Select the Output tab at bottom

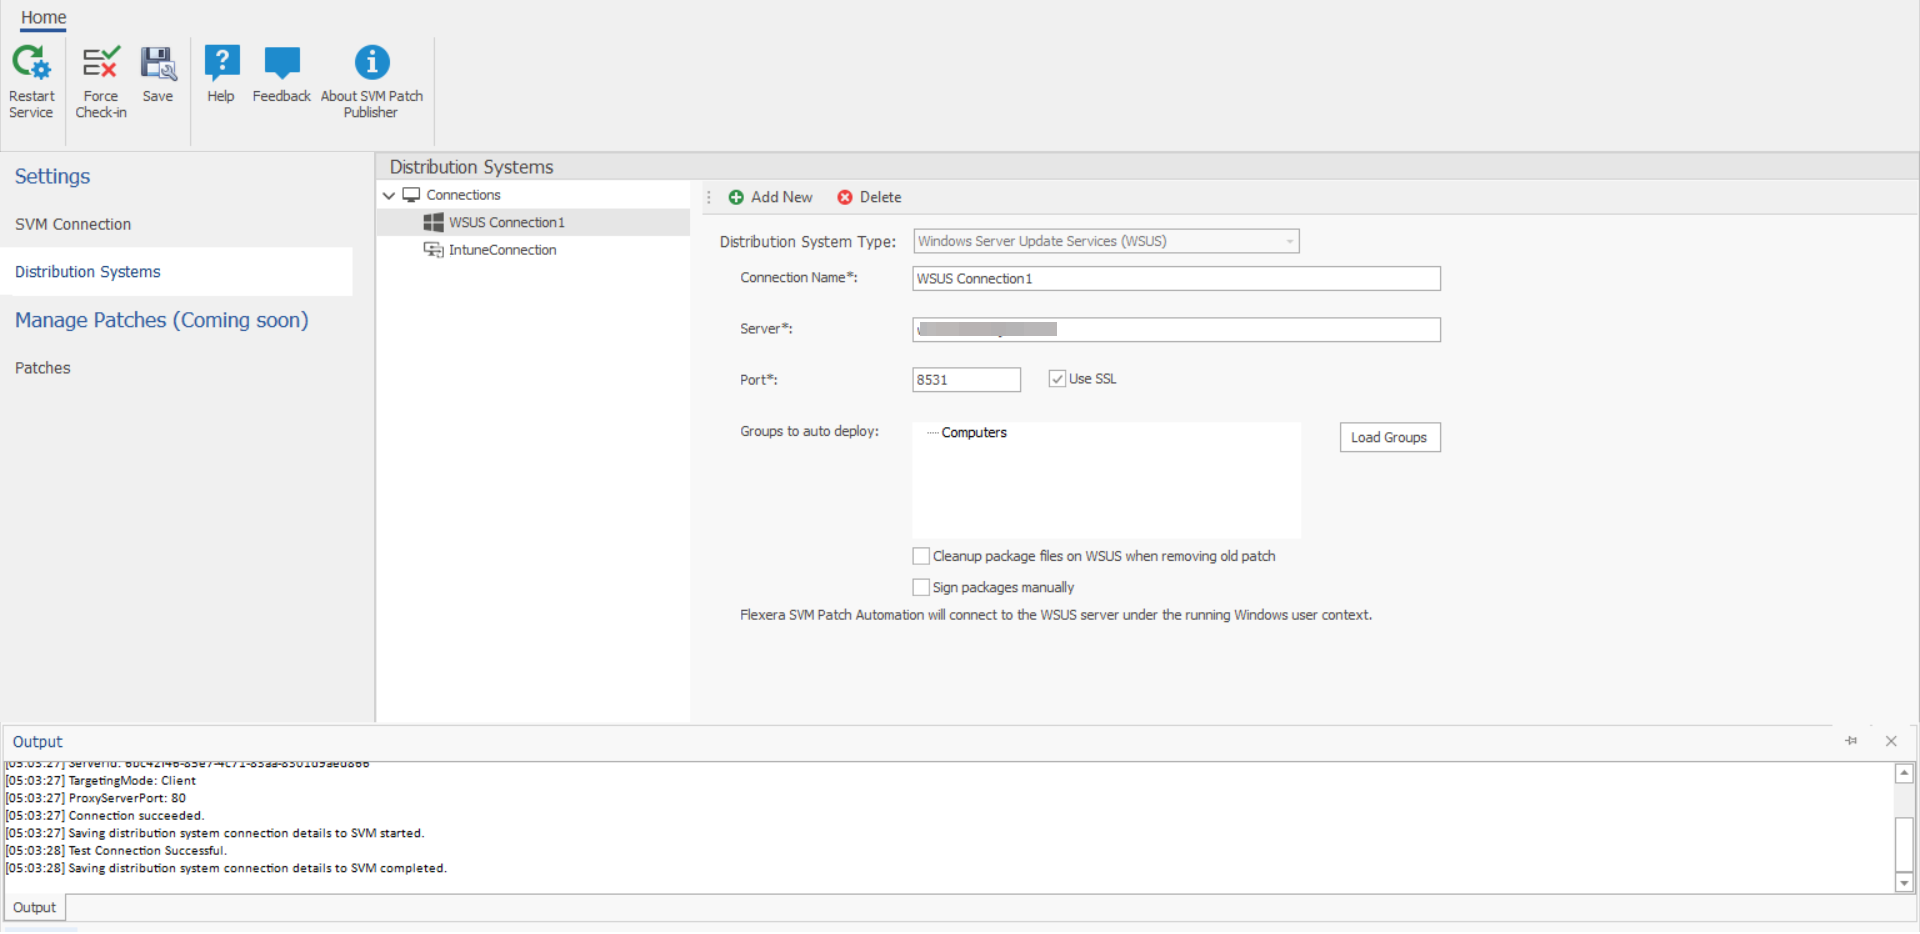tap(34, 907)
